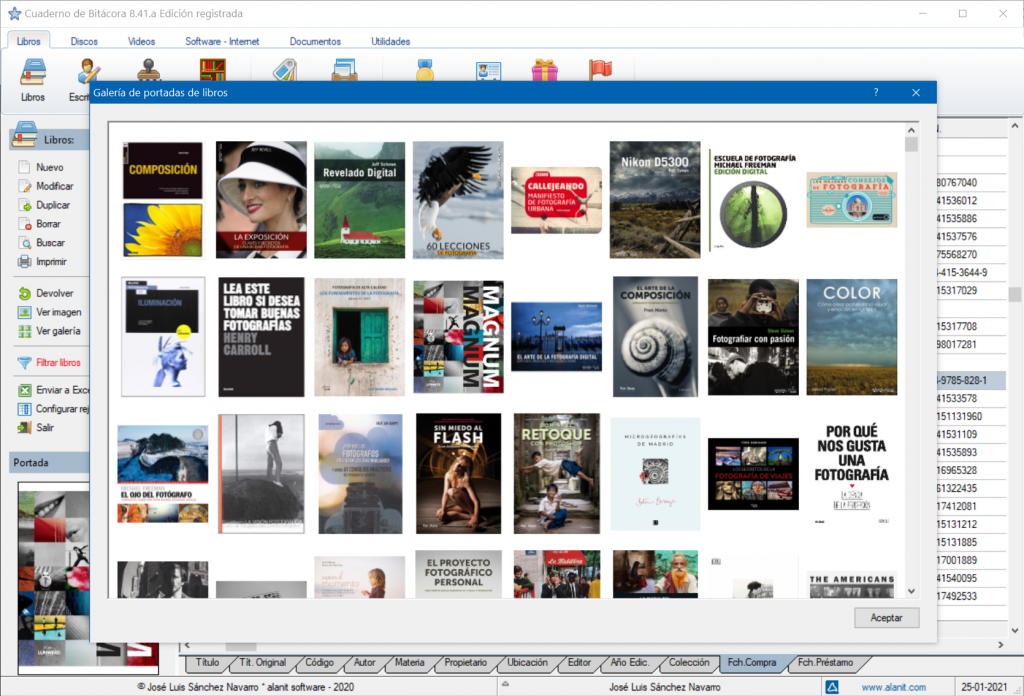1024x696 pixels.
Task: Click Devolver in the Libros panel
Action: click(x=54, y=294)
